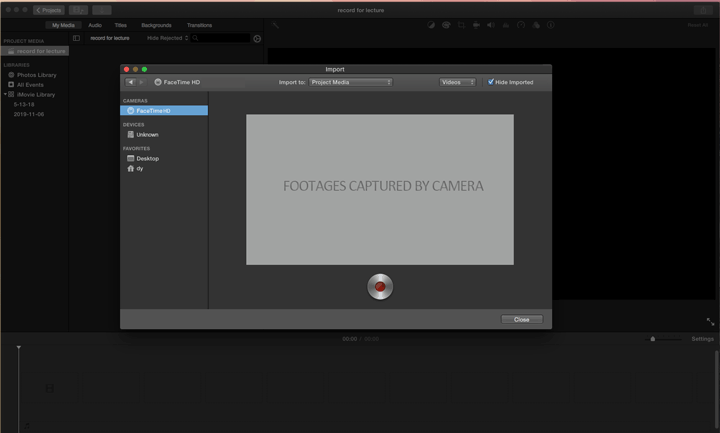
Task: Open the Import to Project Media dropdown
Action: click(x=350, y=82)
